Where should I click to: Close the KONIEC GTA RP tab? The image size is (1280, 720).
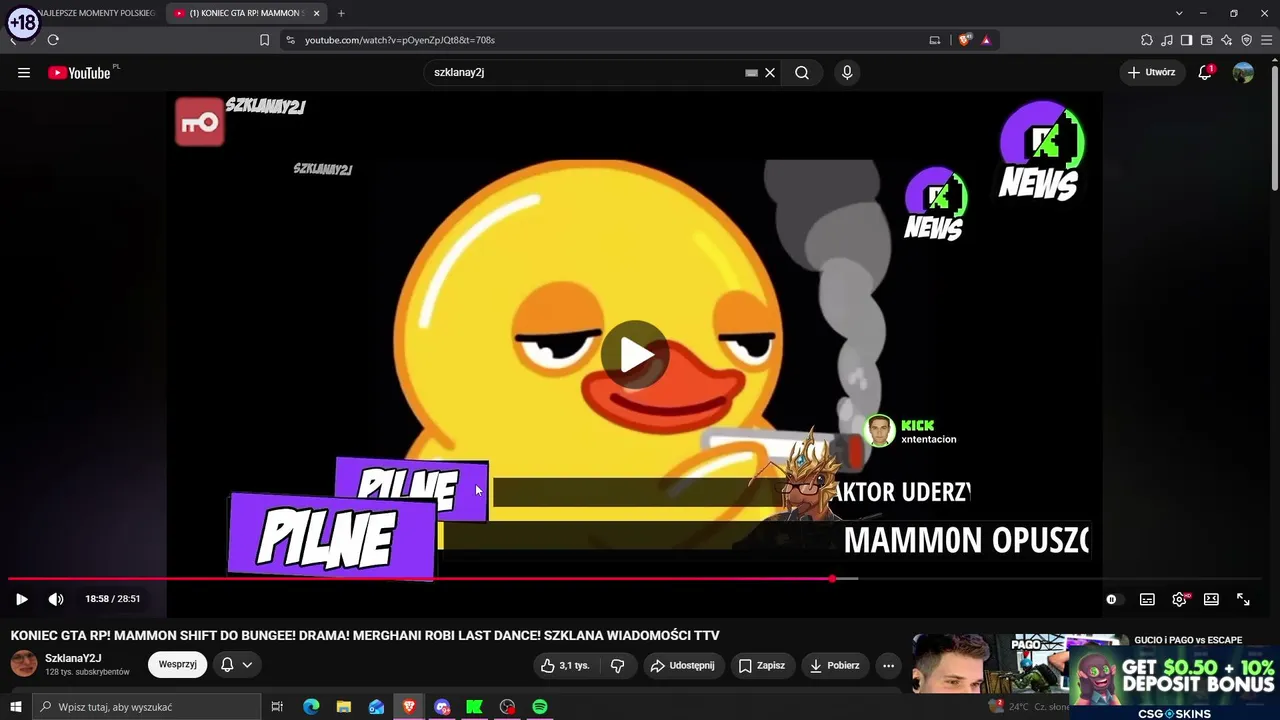(x=316, y=13)
